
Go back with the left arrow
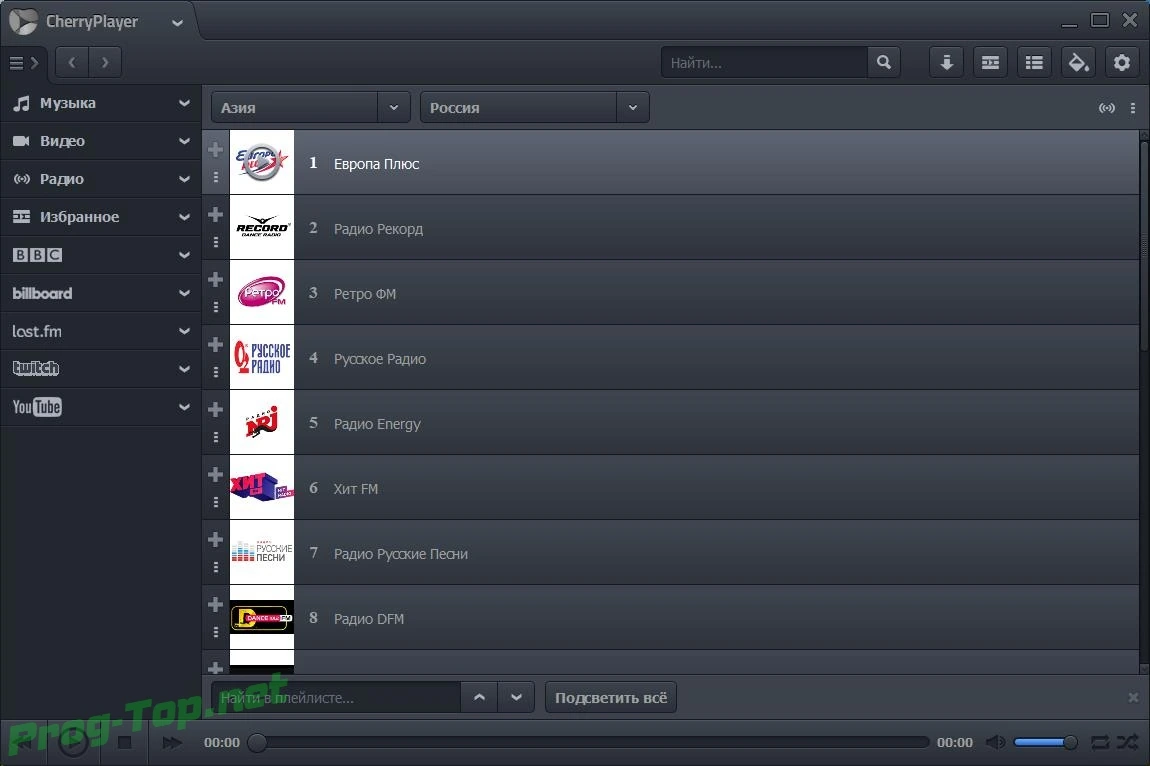pos(72,62)
